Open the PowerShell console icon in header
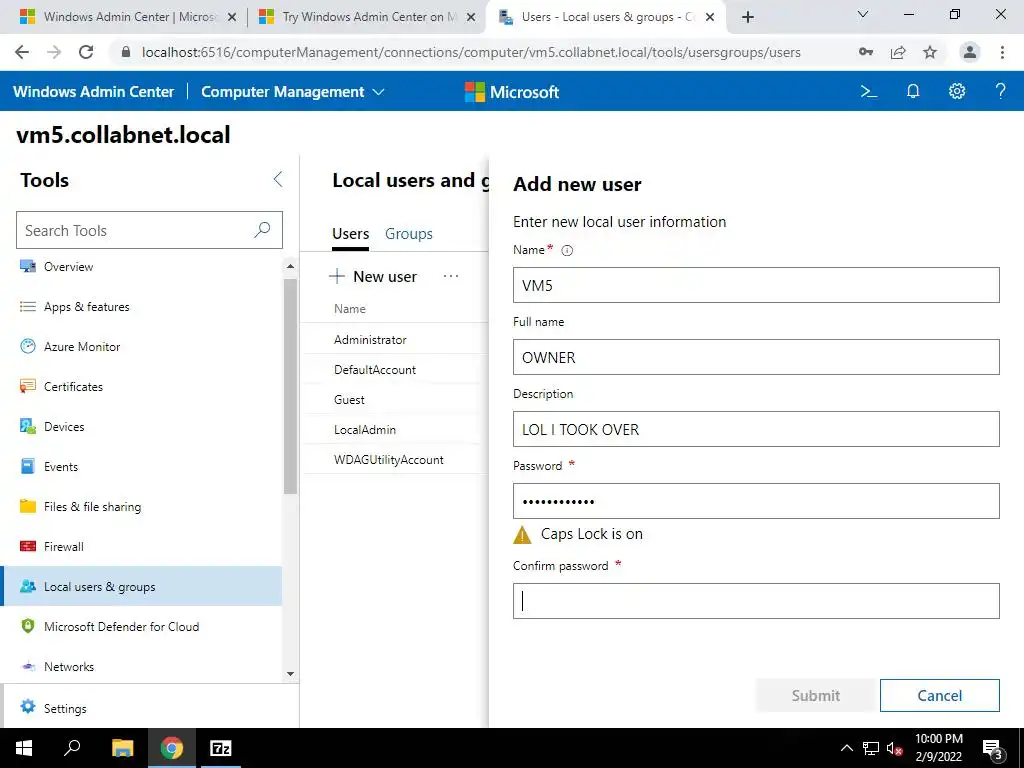The height and width of the screenshot is (768, 1024). coord(869,91)
